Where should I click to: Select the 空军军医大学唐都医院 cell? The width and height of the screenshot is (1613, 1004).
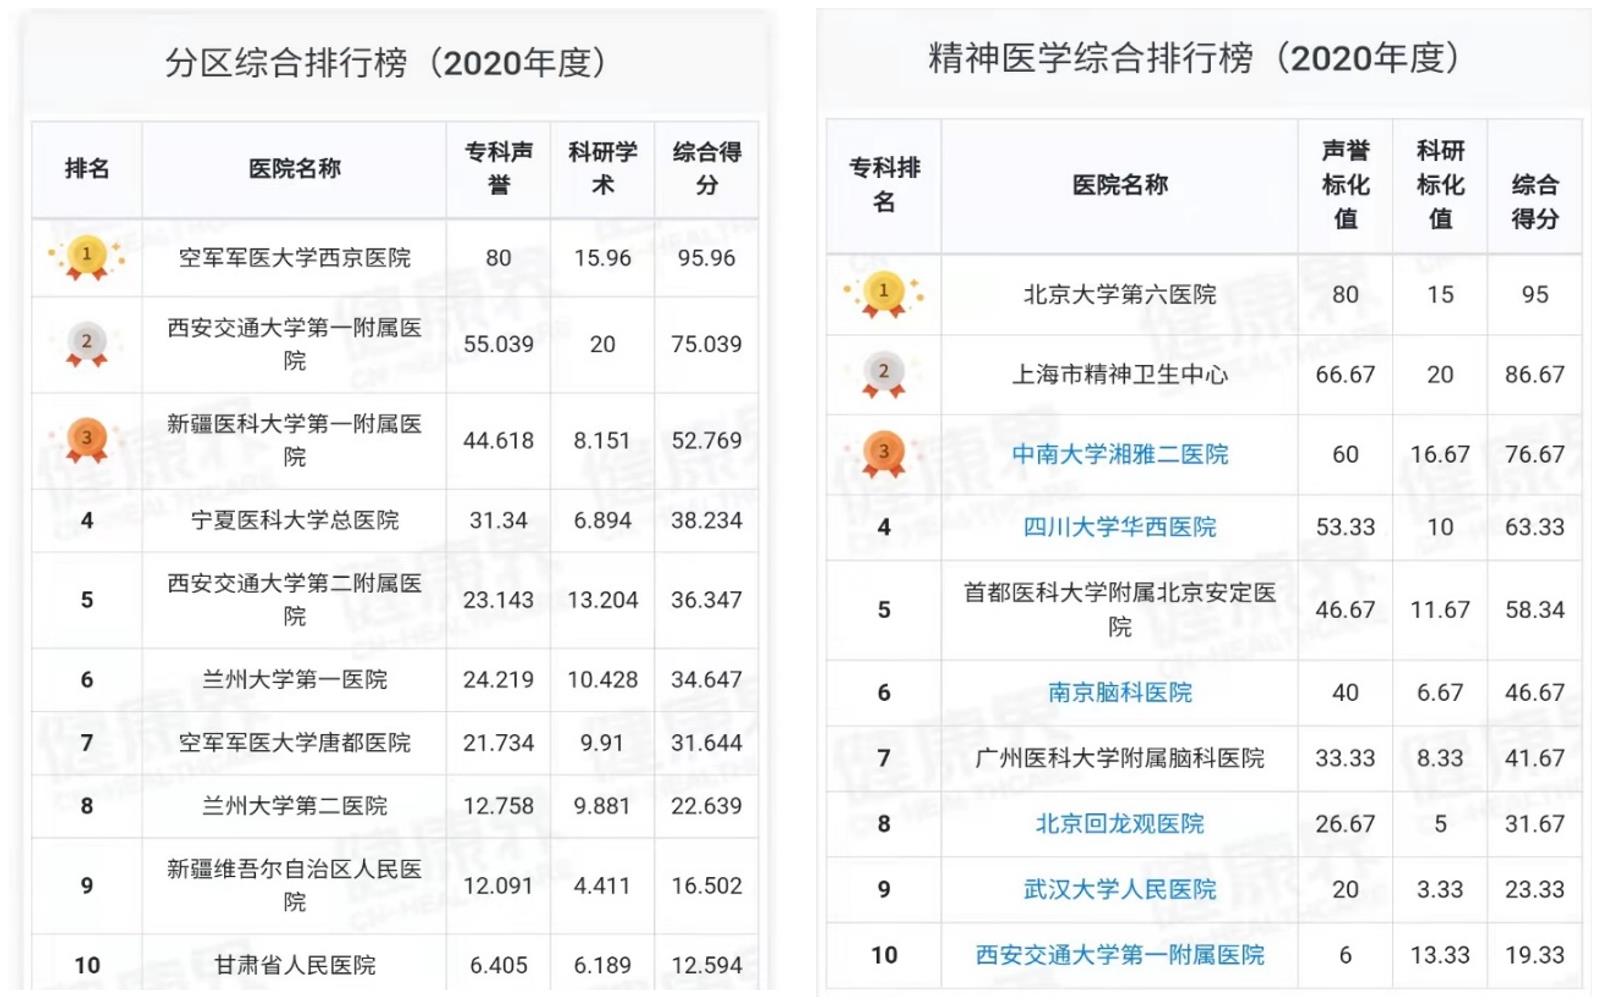(295, 743)
